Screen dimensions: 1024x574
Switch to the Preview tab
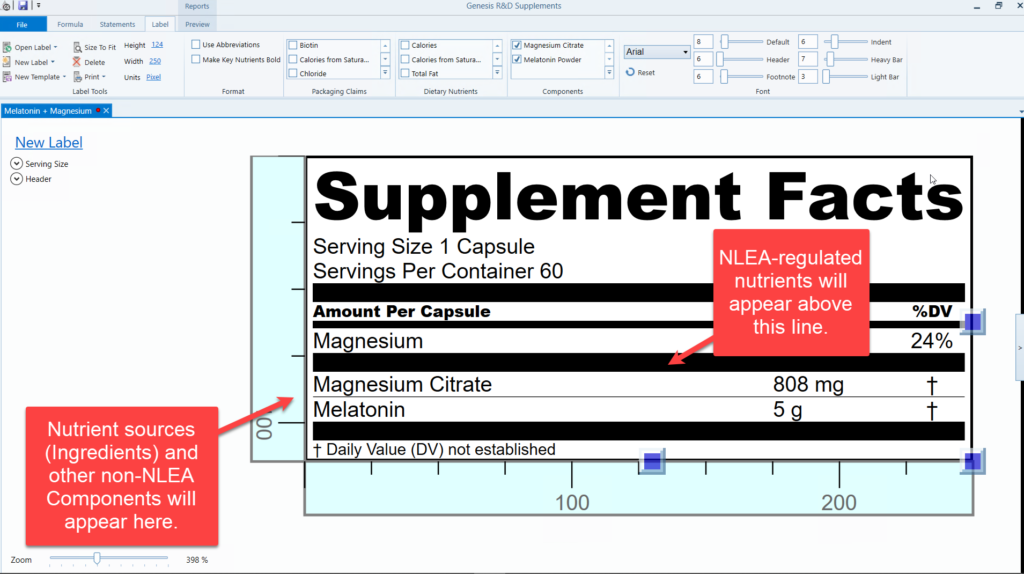tap(197, 24)
